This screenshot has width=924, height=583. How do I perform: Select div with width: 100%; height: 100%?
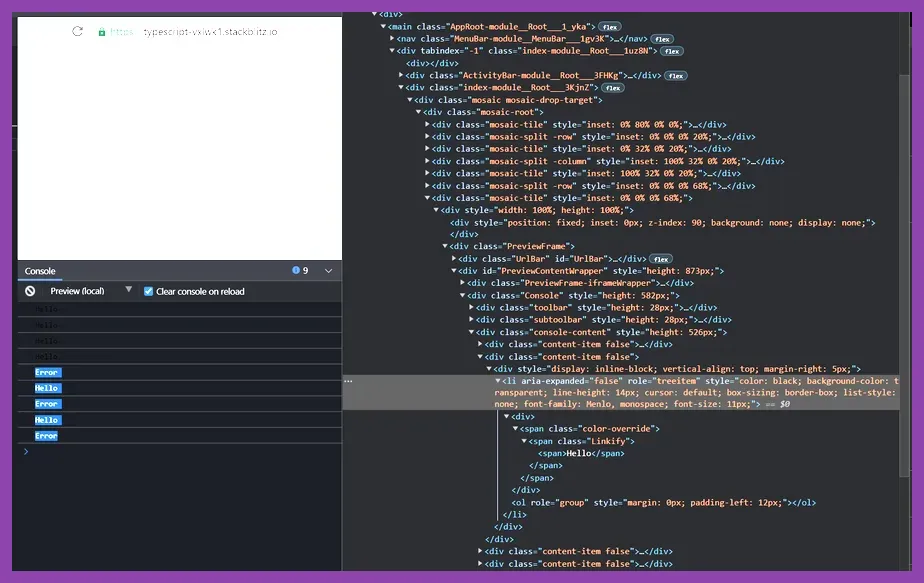pos(537,210)
